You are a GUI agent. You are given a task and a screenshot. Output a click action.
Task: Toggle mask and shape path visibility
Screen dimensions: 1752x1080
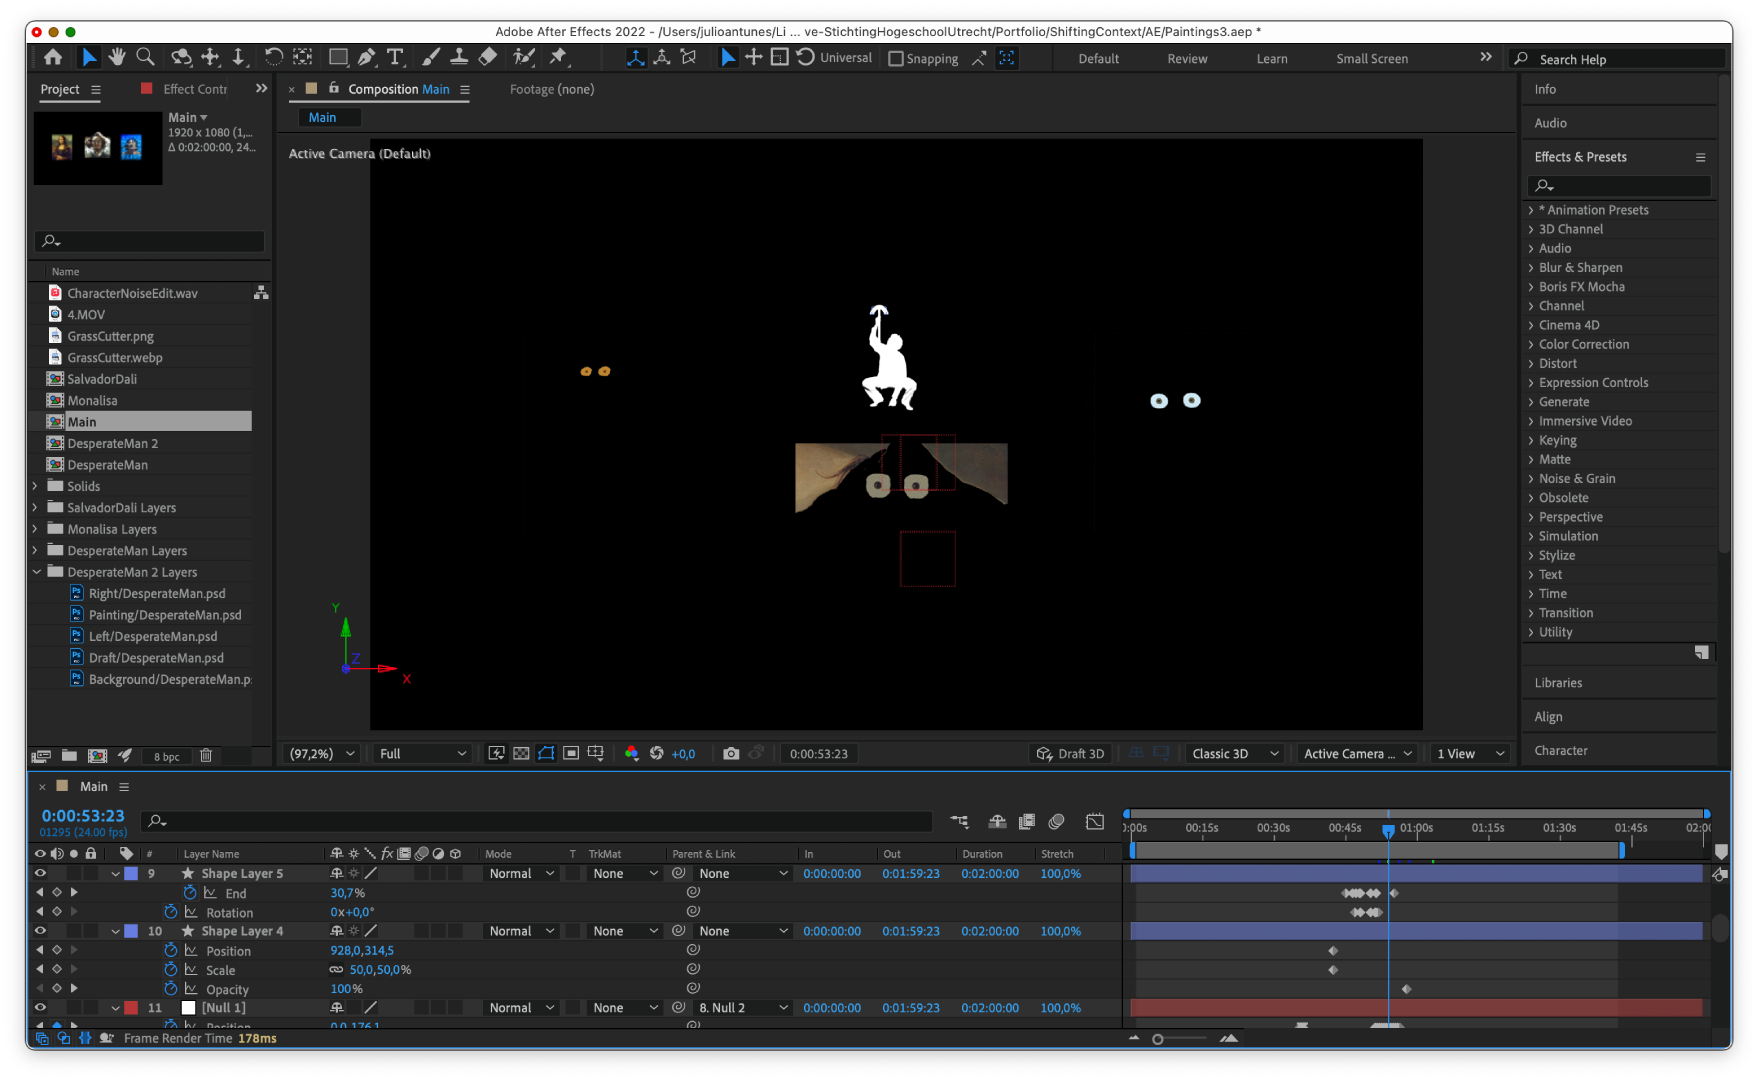[546, 754]
